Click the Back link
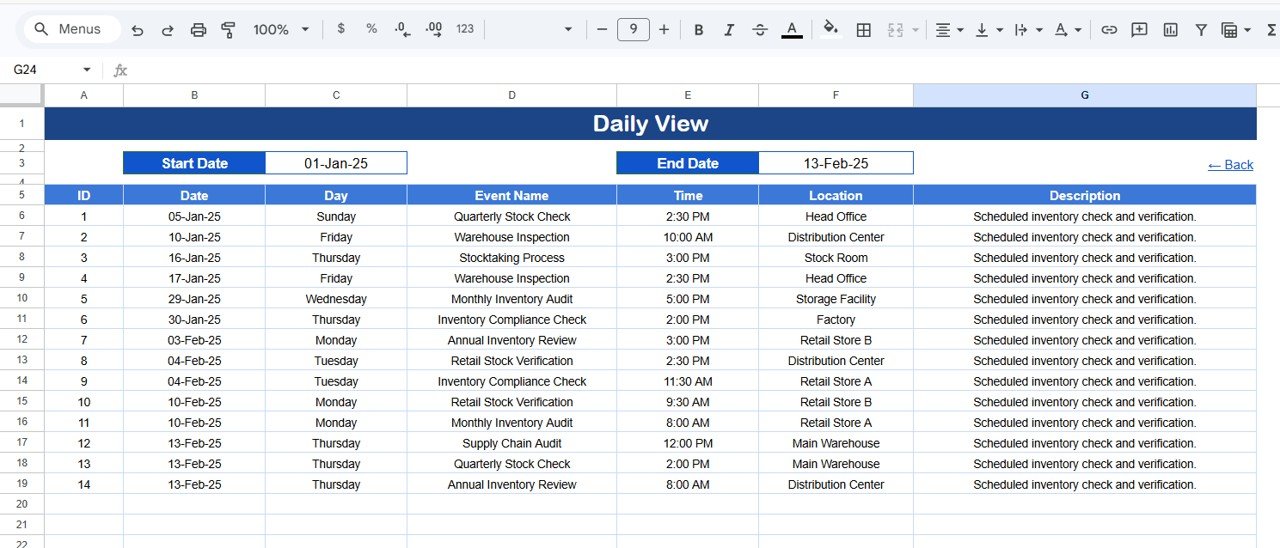The width and height of the screenshot is (1280, 548). [x=1230, y=165]
